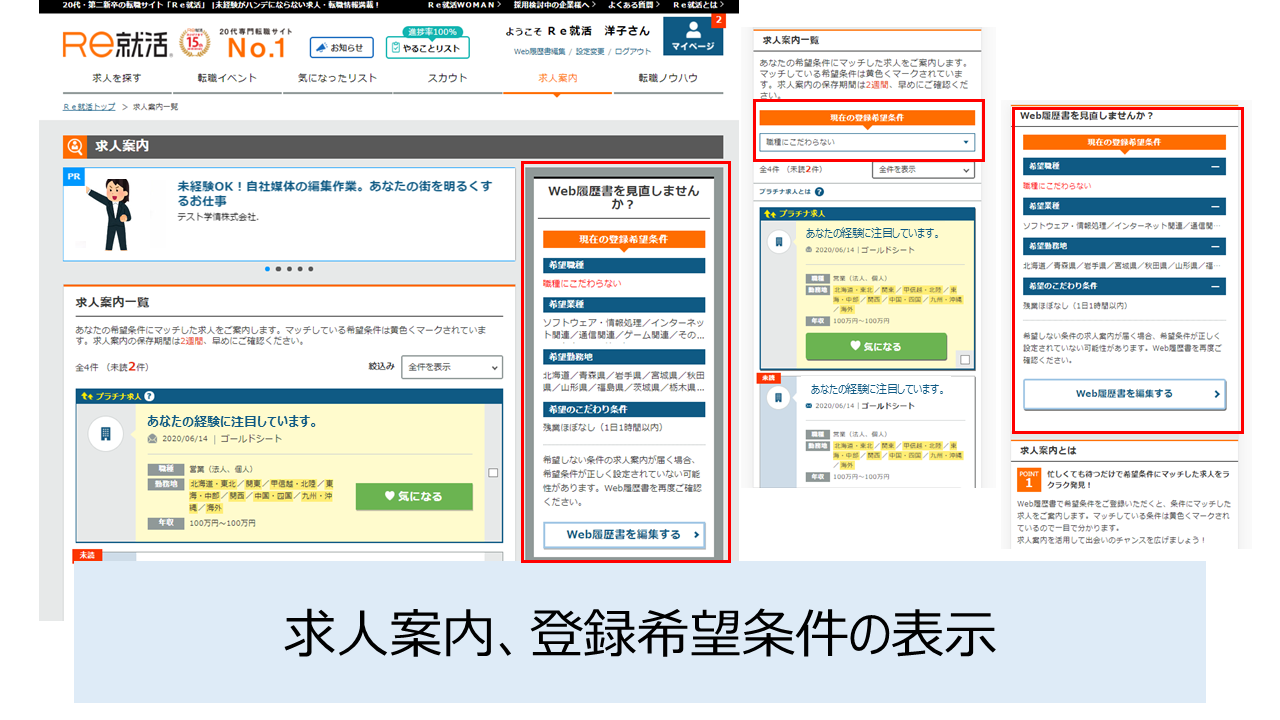
Task: Open the PR ad 未経験OK！自社媒体の編集作業 headline
Action: pyautogui.click(x=334, y=193)
